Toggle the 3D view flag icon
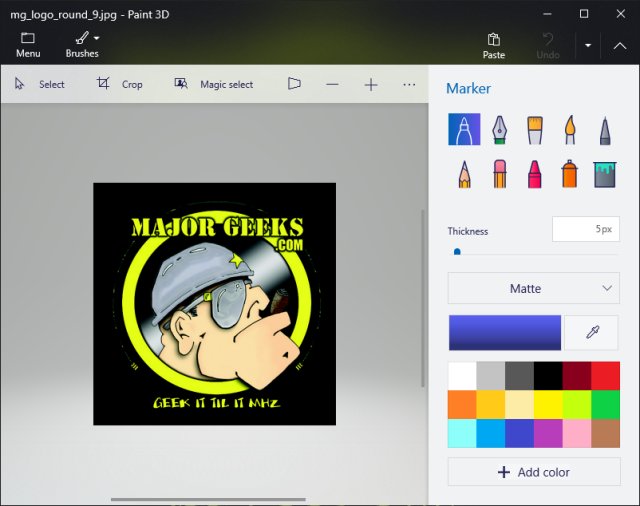The image size is (640, 506). 294,84
